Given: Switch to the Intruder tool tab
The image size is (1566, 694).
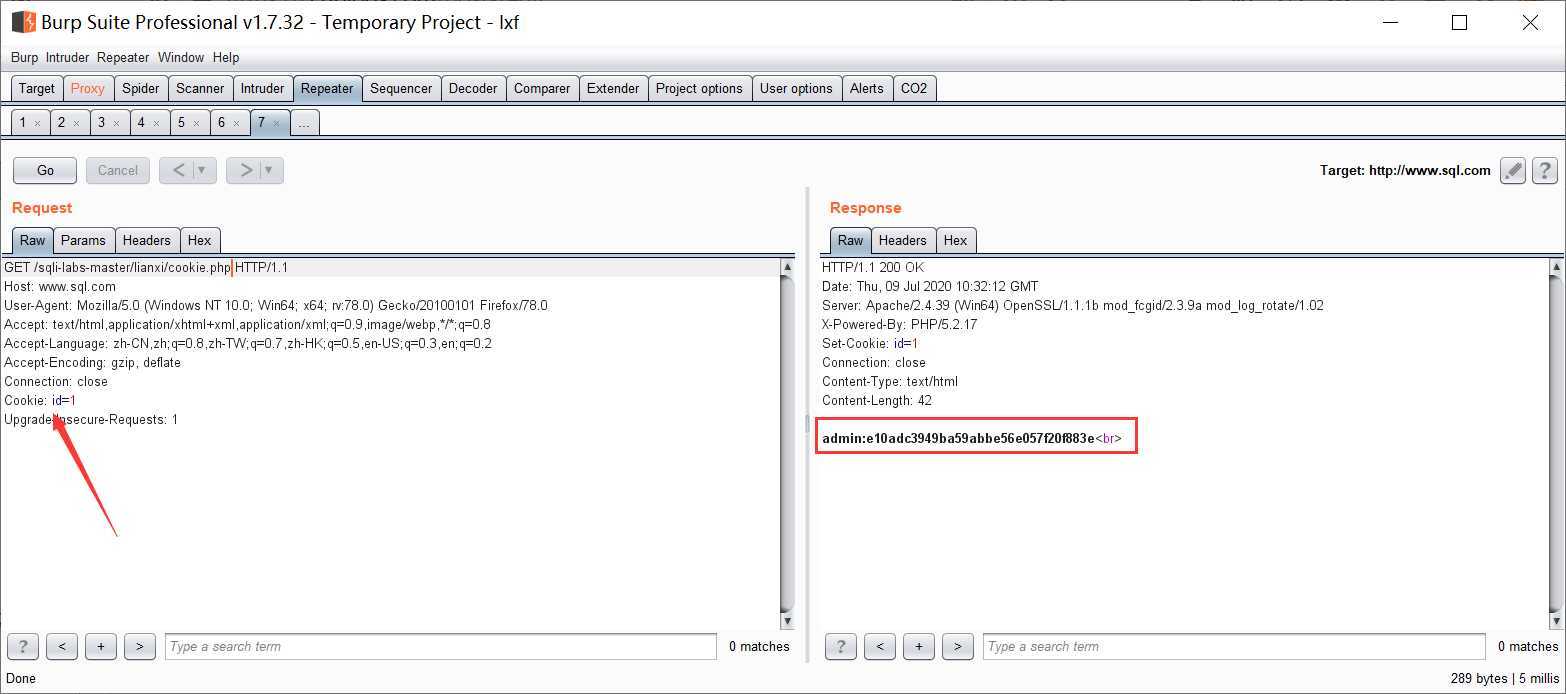Looking at the screenshot, I should click(263, 88).
